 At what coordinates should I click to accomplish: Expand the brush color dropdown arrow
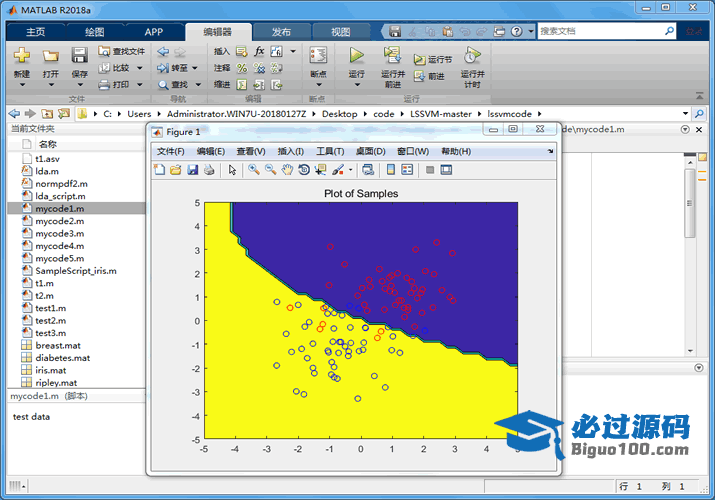tap(350, 170)
